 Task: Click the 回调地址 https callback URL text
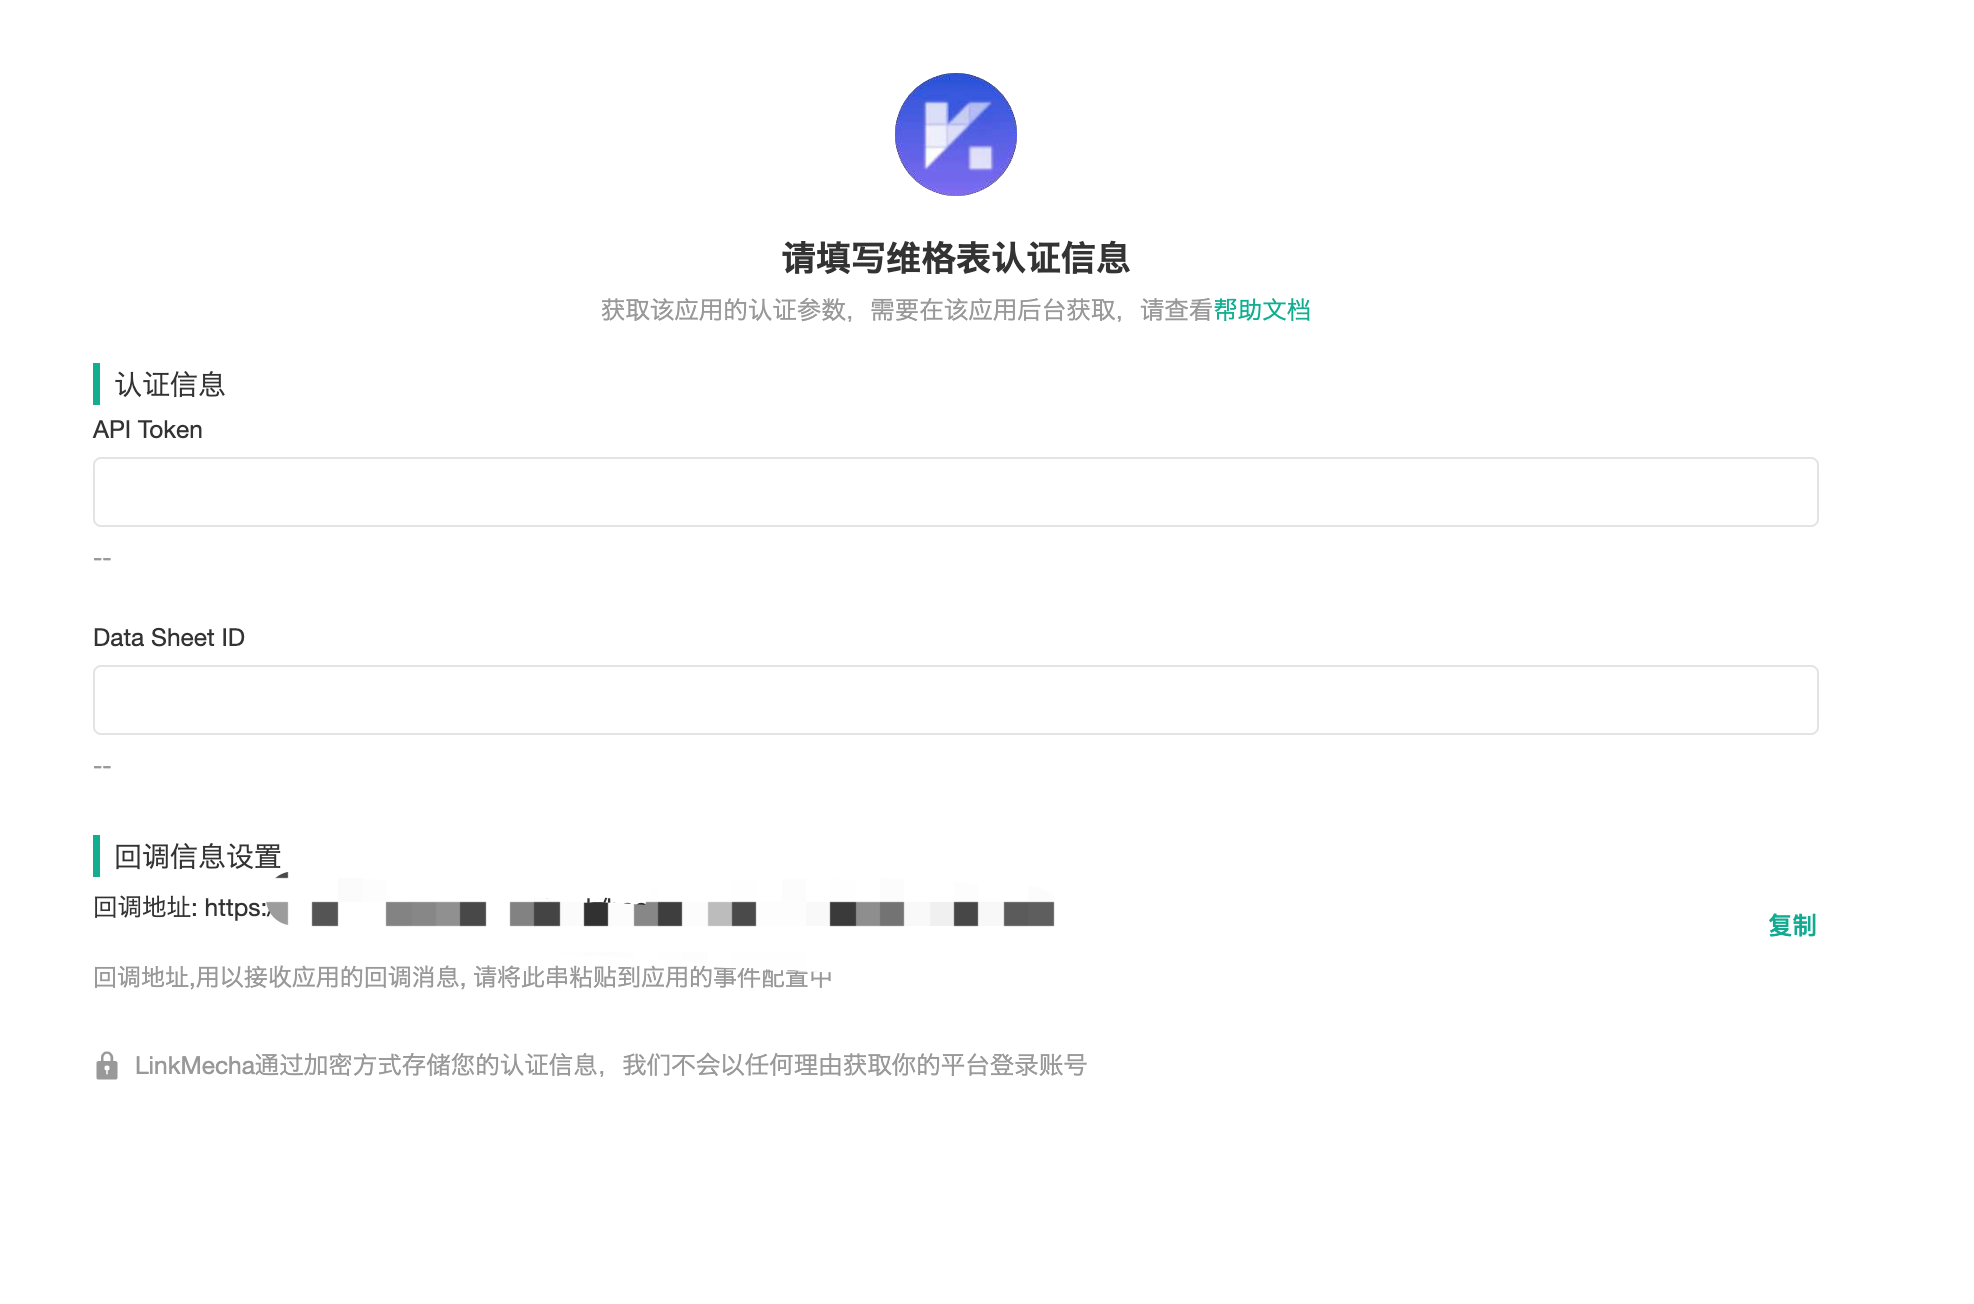point(573,908)
